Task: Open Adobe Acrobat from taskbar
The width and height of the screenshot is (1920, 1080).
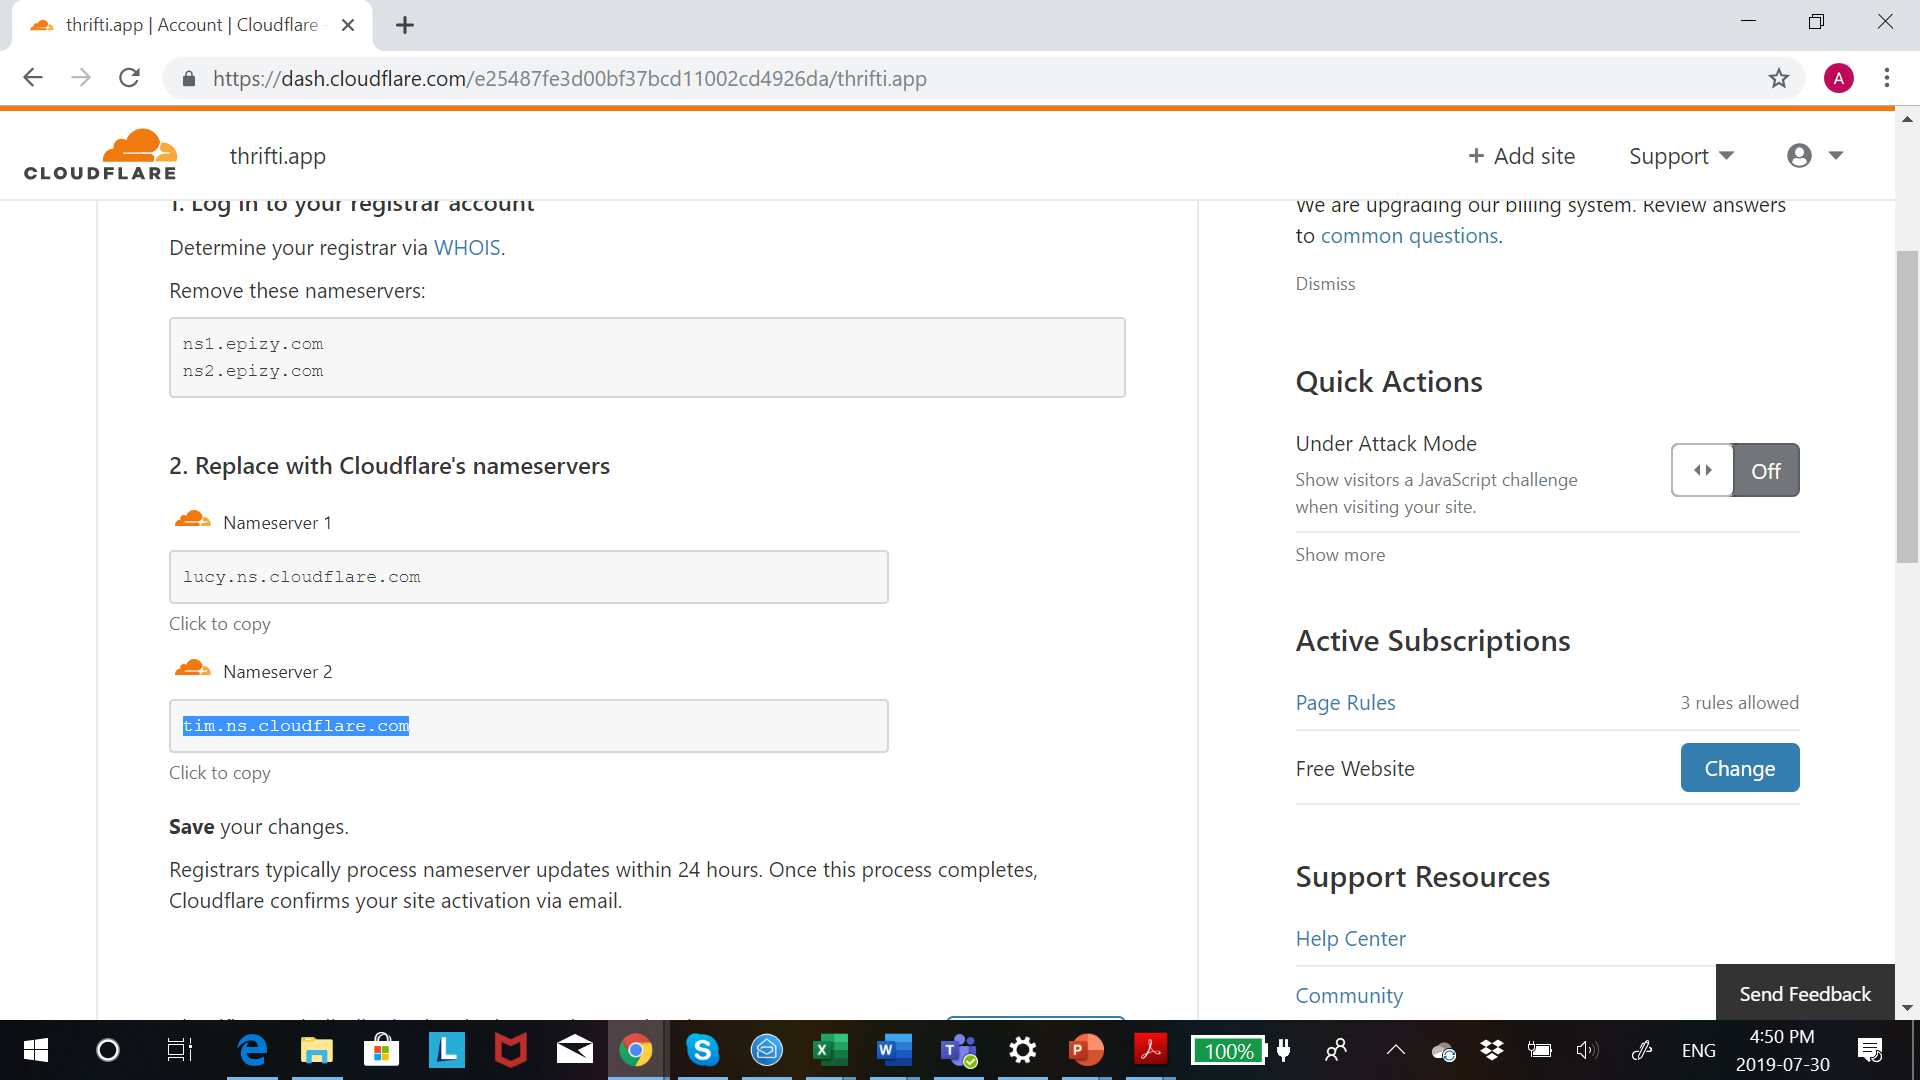Action: pyautogui.click(x=1150, y=1050)
